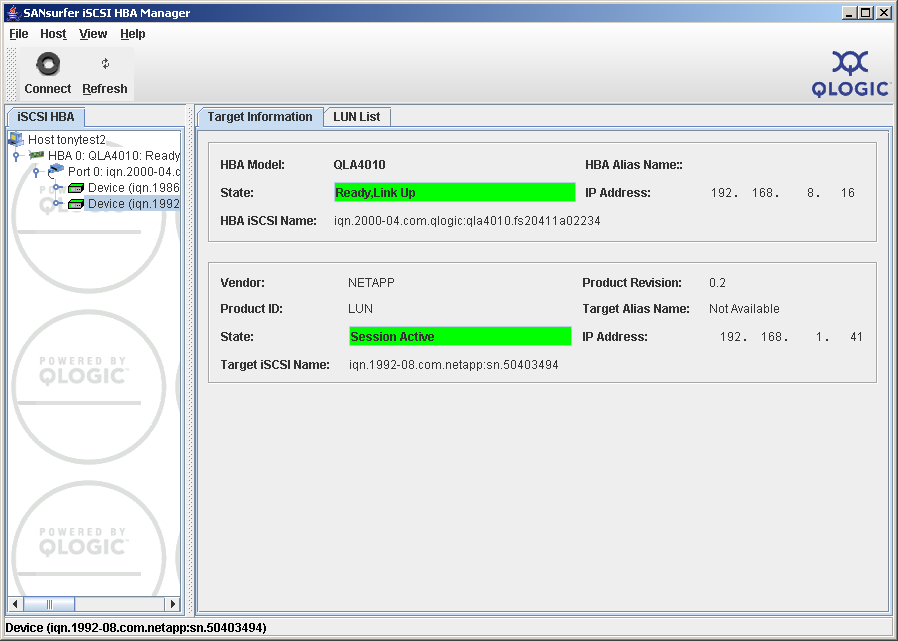Open the View menu
The height and width of the screenshot is (641, 898).
pos(93,34)
